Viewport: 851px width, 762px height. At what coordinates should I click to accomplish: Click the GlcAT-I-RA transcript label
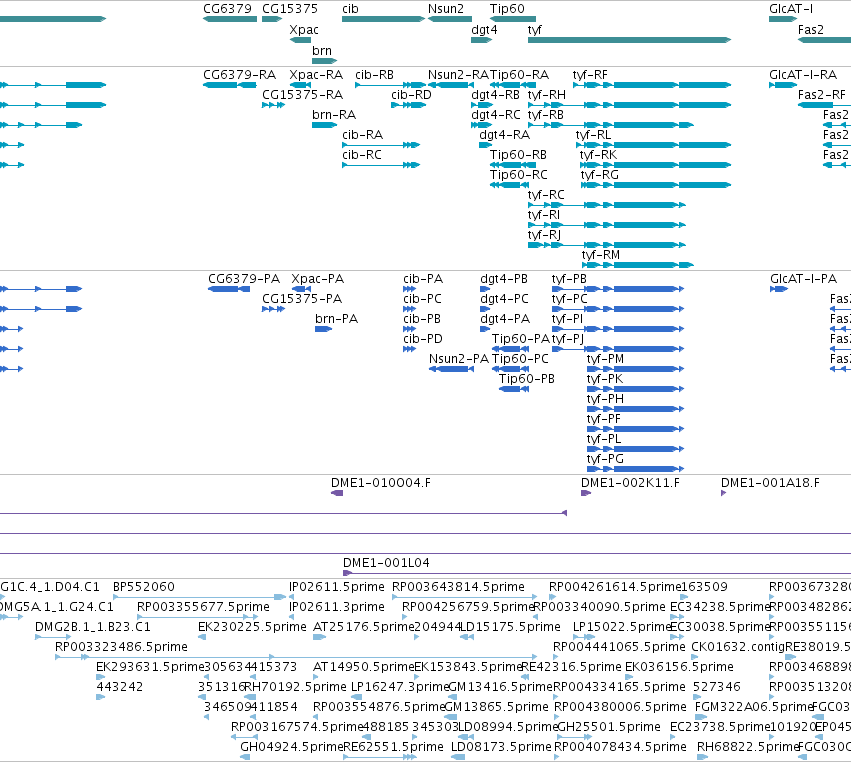(x=803, y=75)
